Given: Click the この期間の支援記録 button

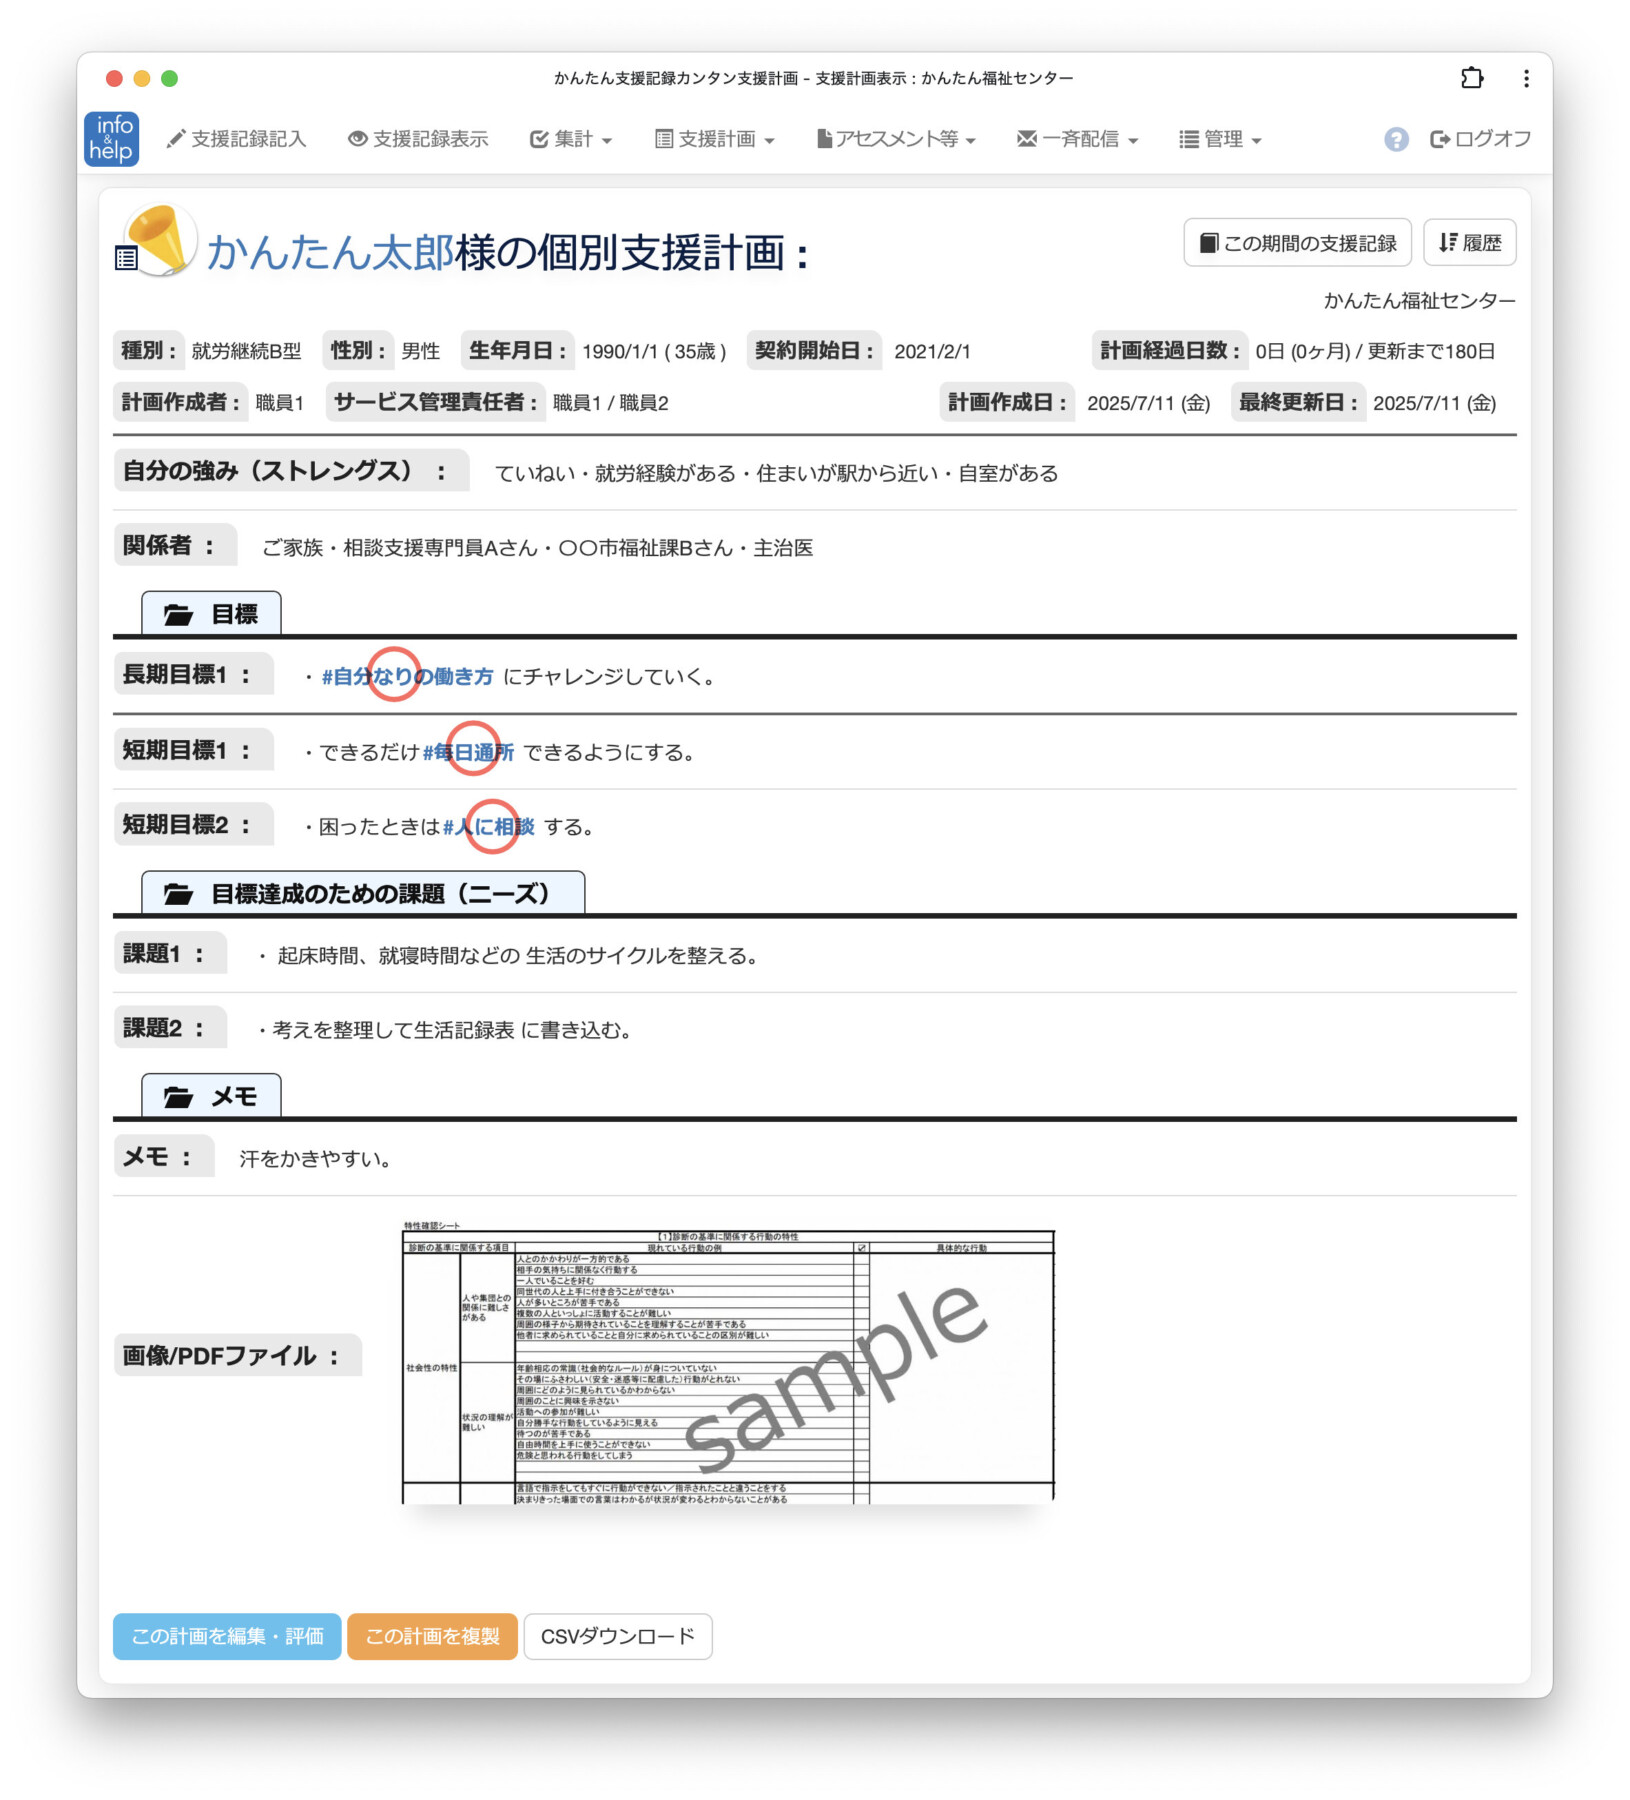Looking at the screenshot, I should click(1297, 243).
